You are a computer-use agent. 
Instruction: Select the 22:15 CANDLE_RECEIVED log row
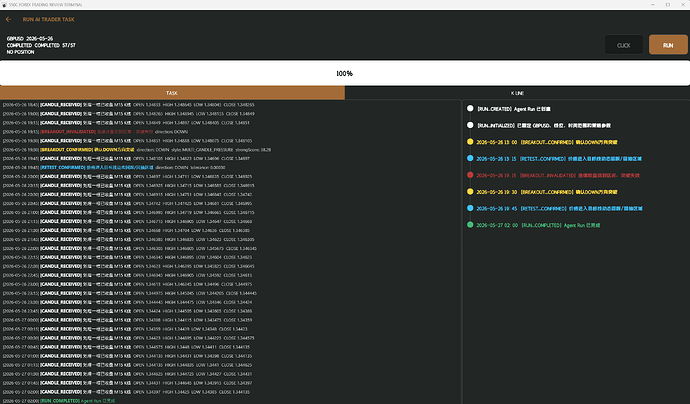[x=128, y=257]
